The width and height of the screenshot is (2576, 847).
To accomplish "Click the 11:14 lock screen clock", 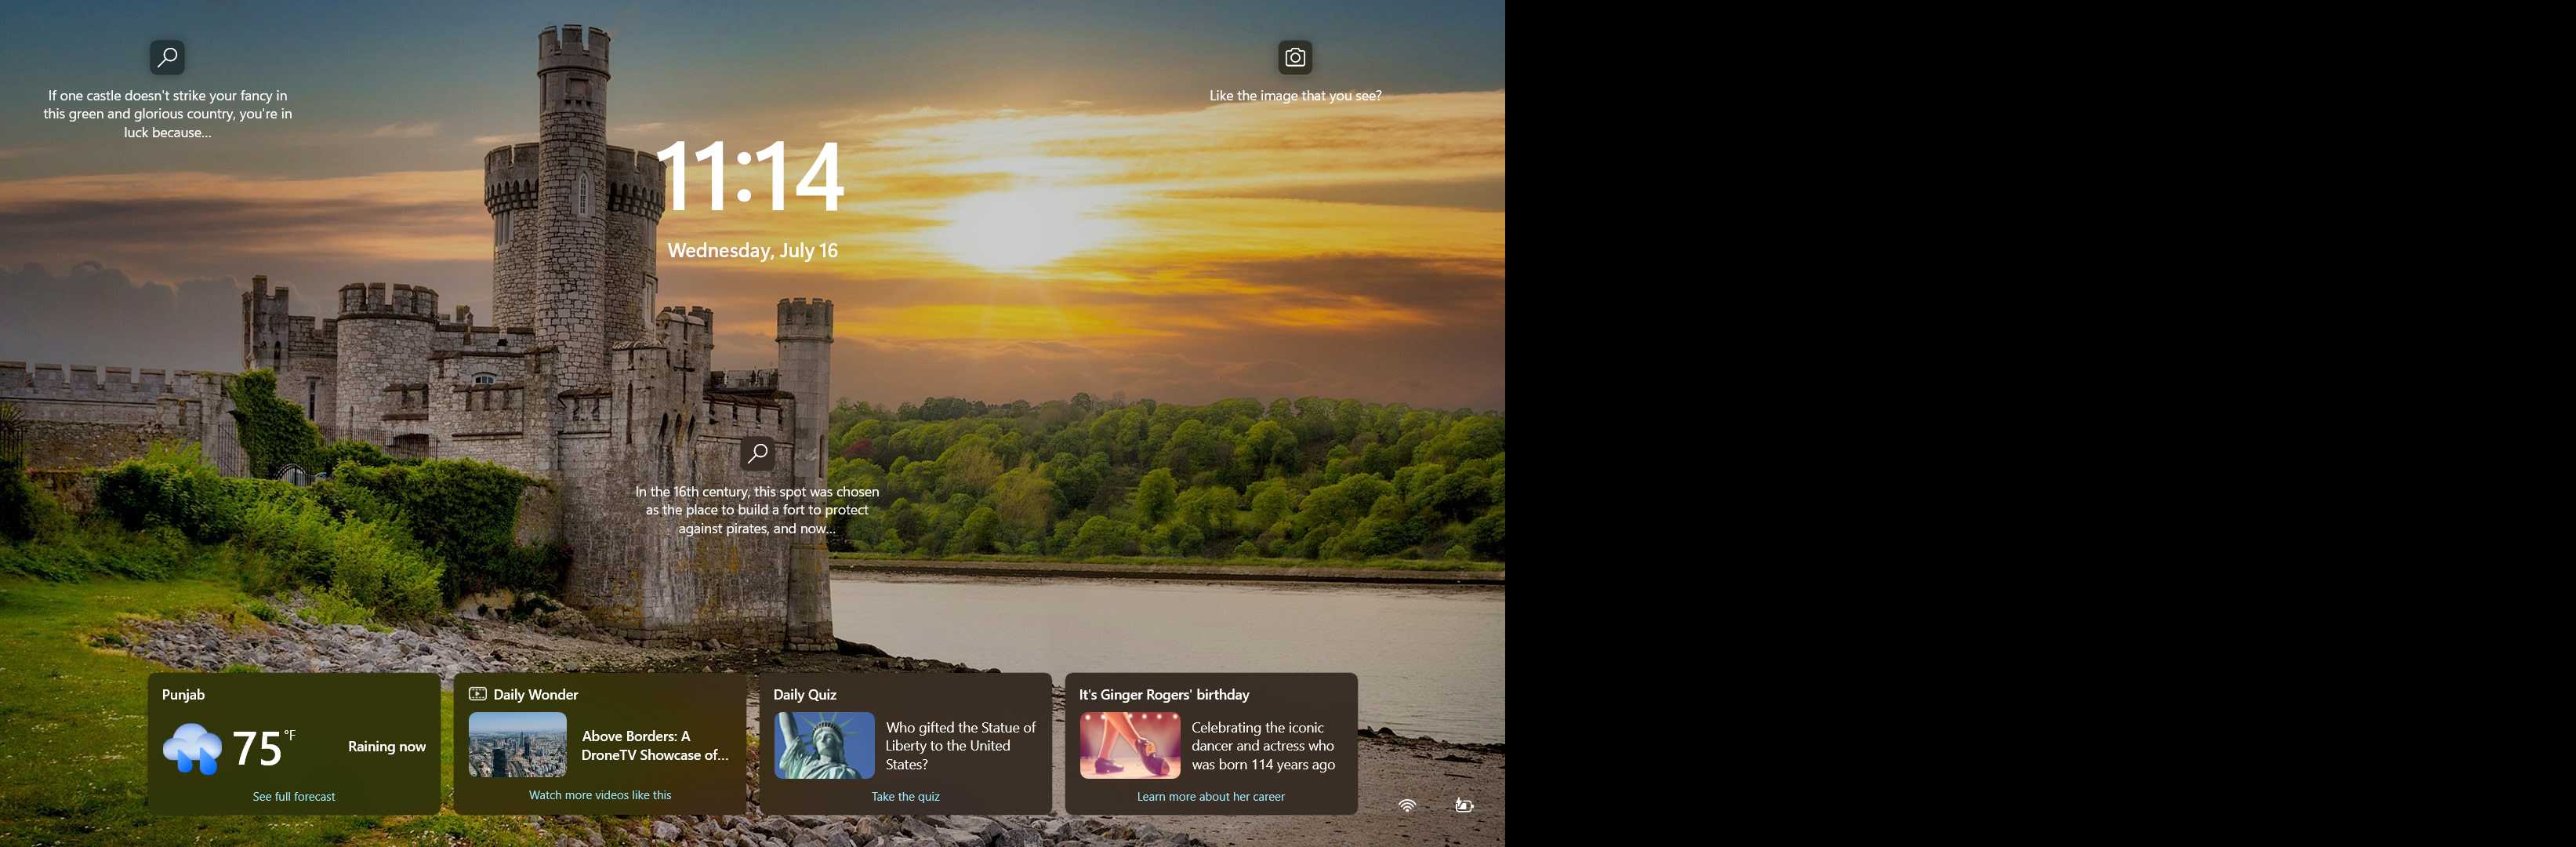I will click(751, 176).
